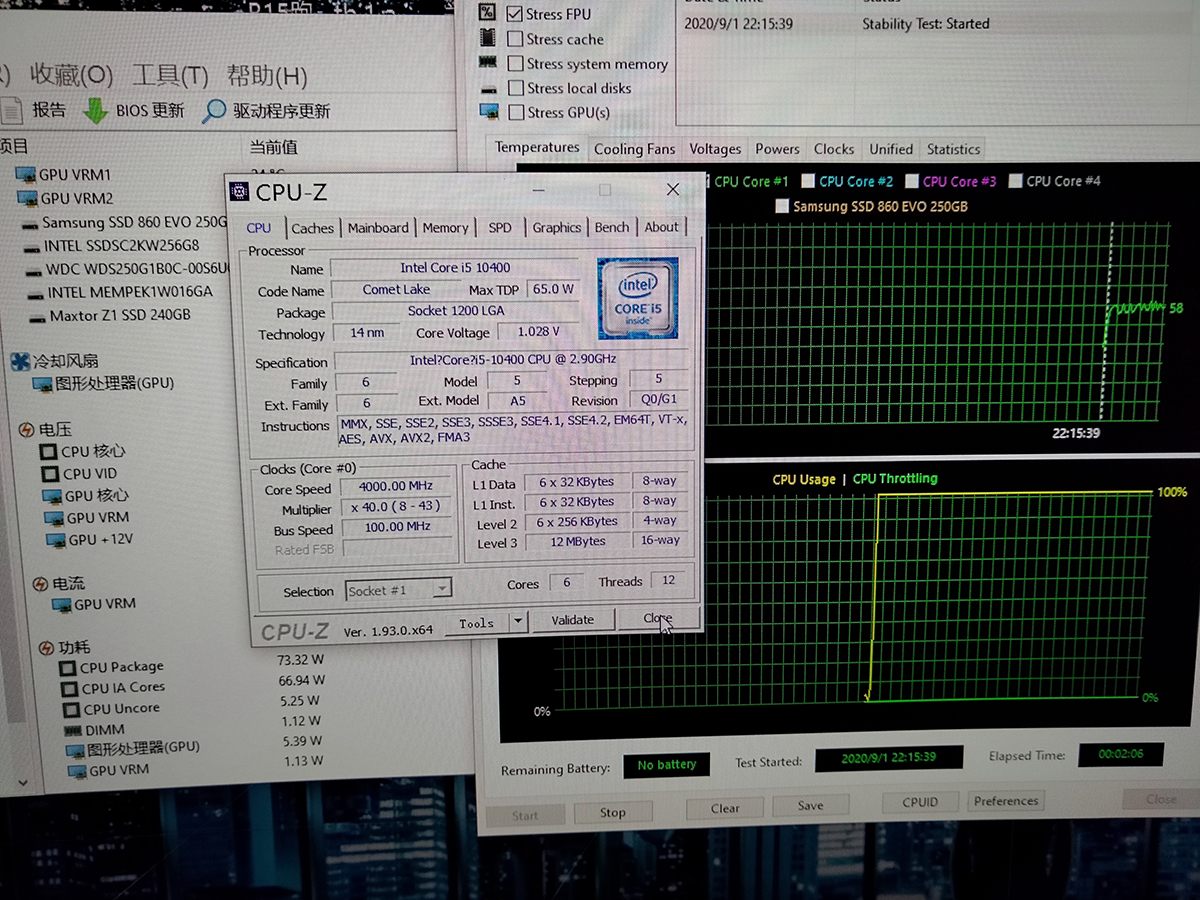The height and width of the screenshot is (900, 1200).
Task: Click the CPU 核心 voltage row icon
Action: (49, 452)
